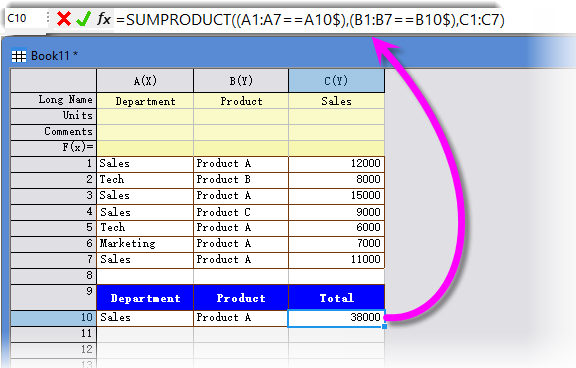The width and height of the screenshot is (576, 368).
Task: Select row 3 header
Action: click(x=54, y=196)
